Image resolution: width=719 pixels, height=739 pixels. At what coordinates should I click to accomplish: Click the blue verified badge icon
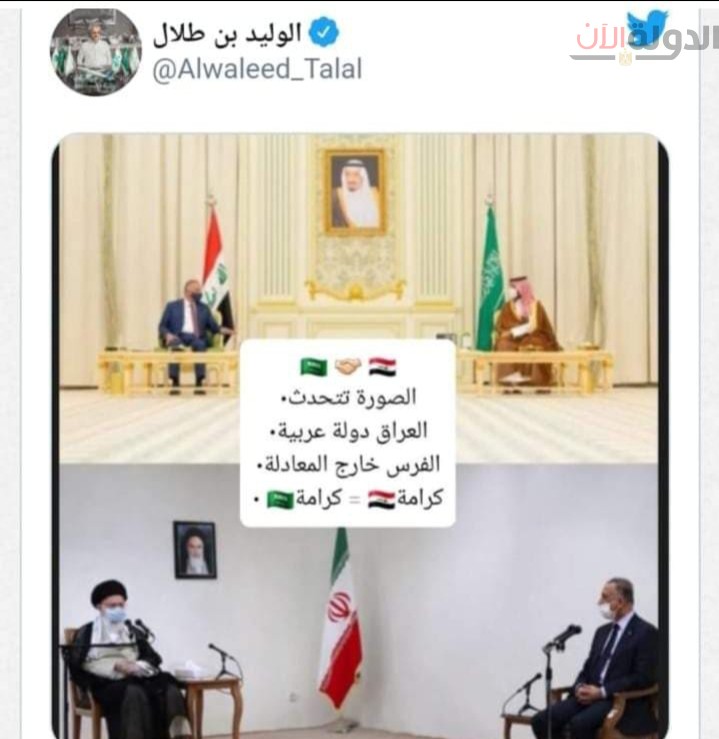pos(324,33)
